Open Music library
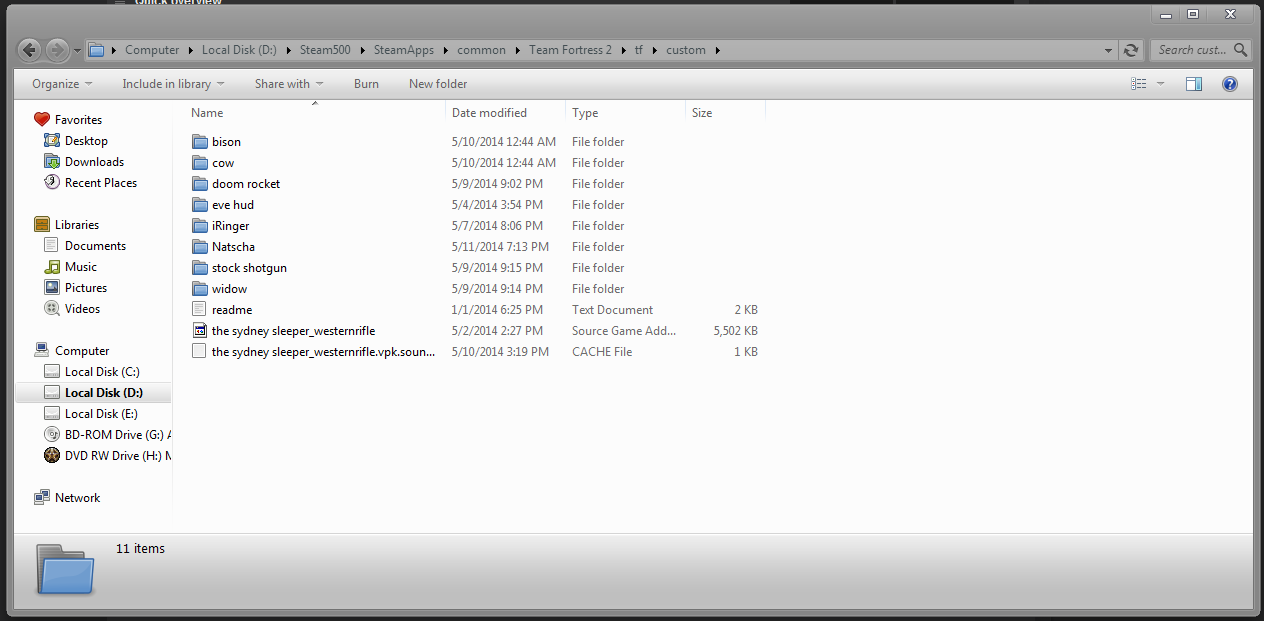The image size is (1264, 621). point(71,267)
